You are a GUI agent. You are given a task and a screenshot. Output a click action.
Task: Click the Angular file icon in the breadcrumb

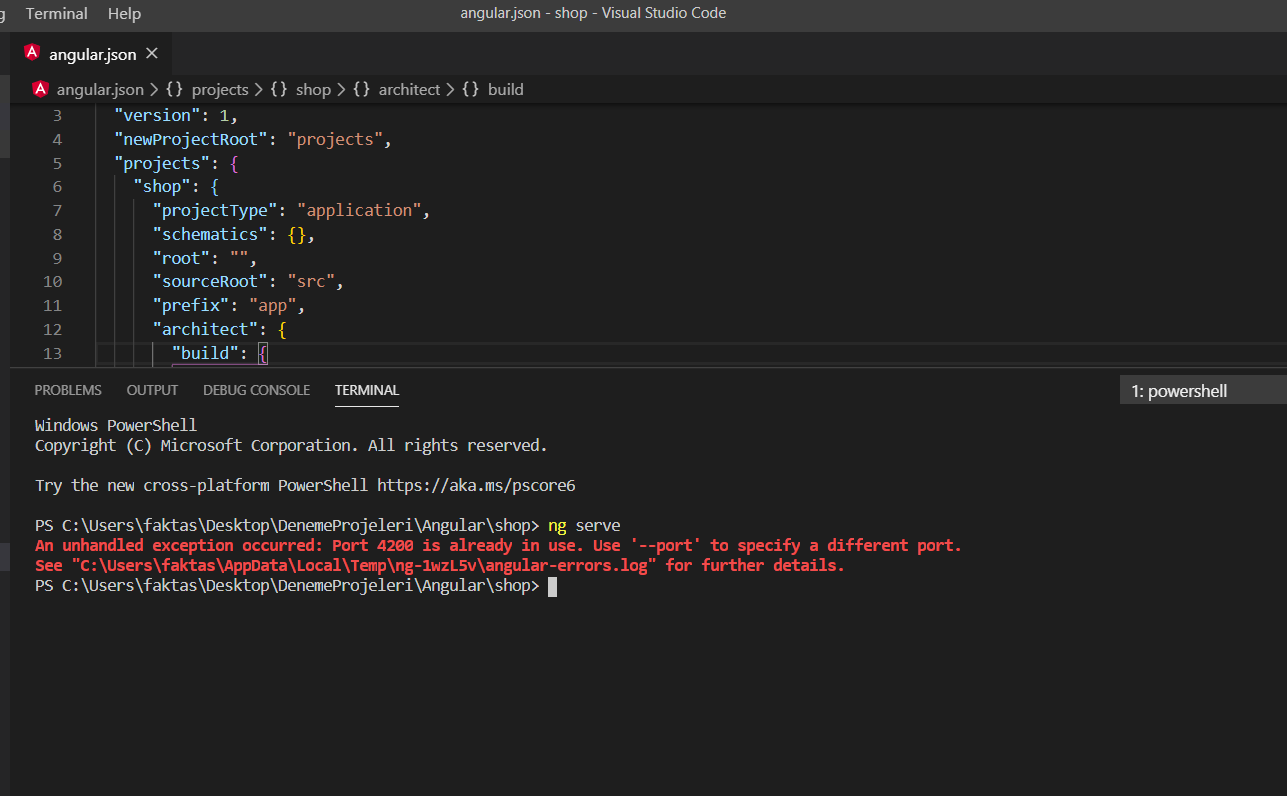[40, 89]
